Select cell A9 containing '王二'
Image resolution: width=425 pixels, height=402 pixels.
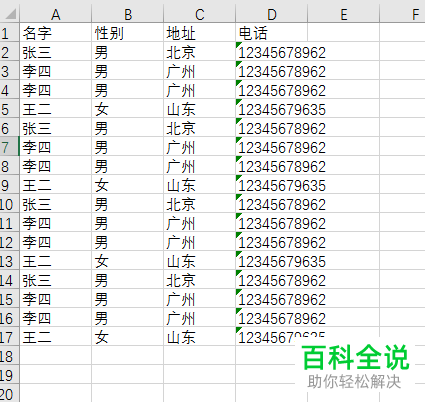tap(55, 185)
